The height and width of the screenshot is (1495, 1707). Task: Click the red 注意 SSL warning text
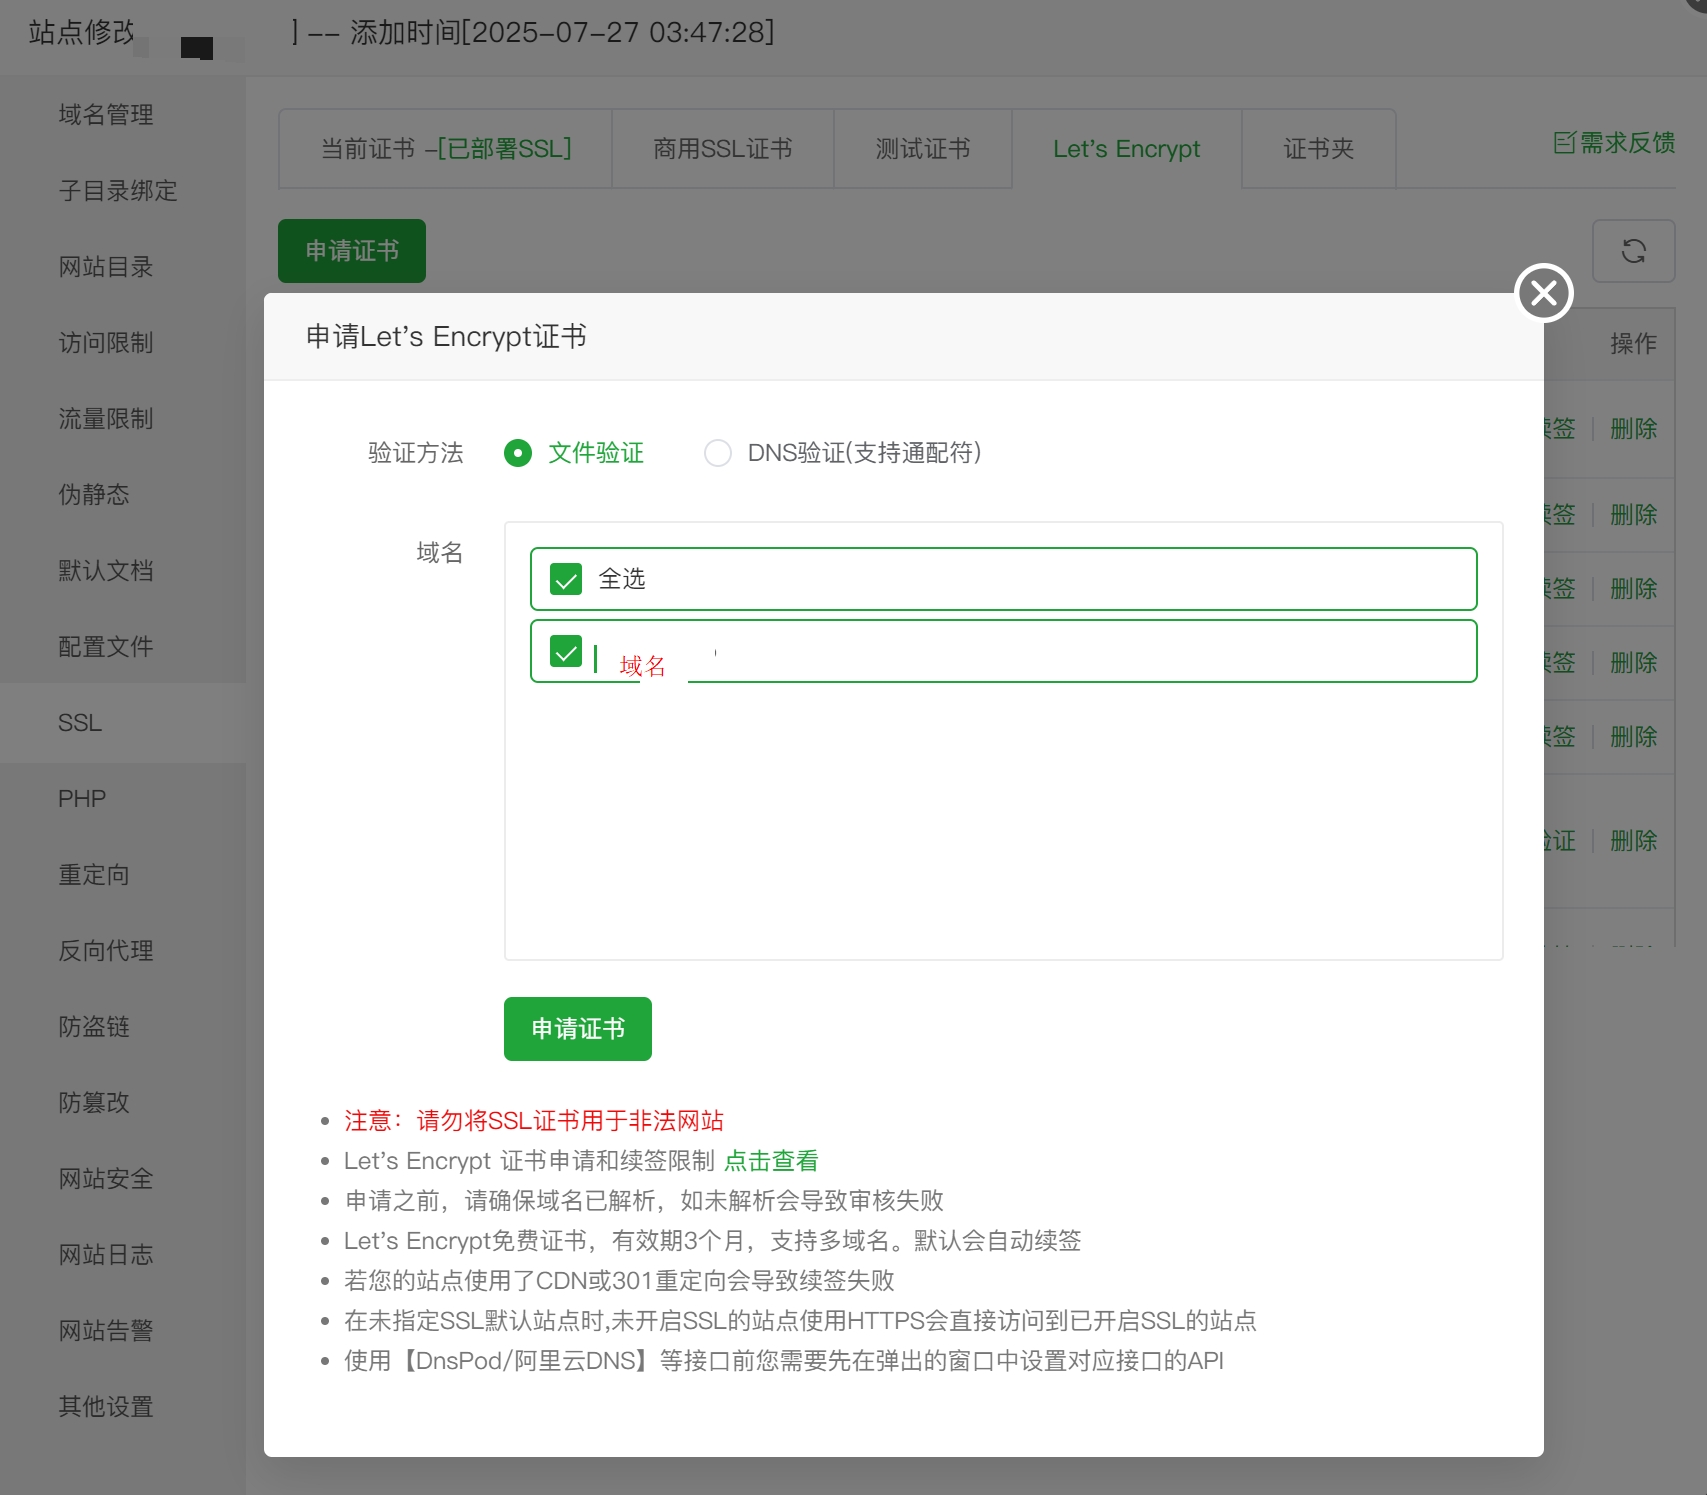coord(534,1120)
